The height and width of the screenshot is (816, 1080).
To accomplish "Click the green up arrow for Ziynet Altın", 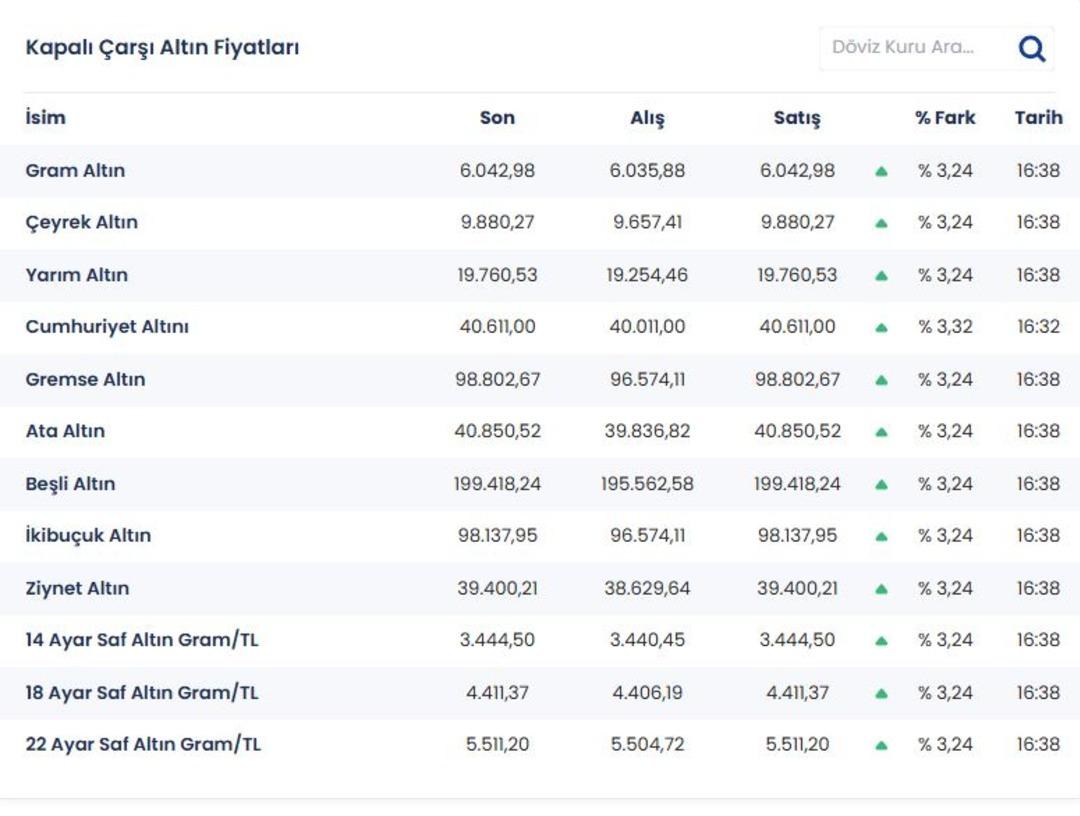I will point(881,589).
